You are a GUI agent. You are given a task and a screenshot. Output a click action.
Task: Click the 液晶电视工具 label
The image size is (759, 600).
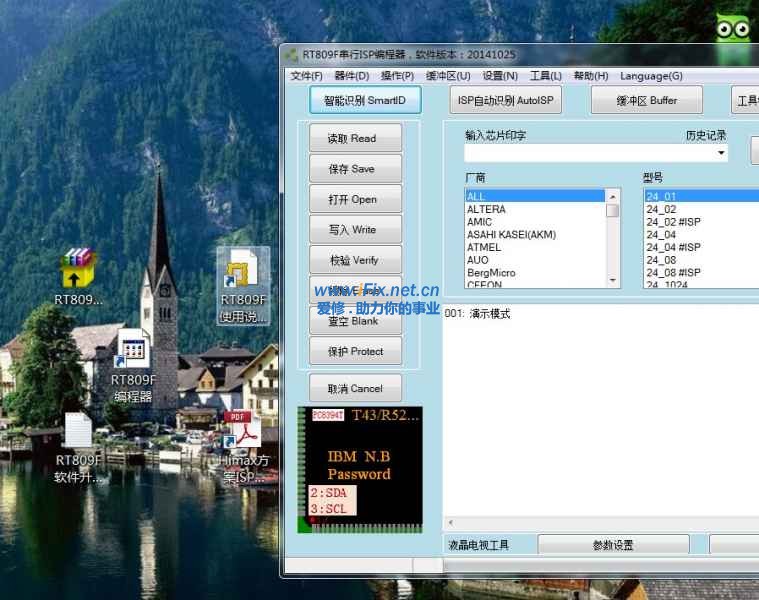[x=478, y=545]
